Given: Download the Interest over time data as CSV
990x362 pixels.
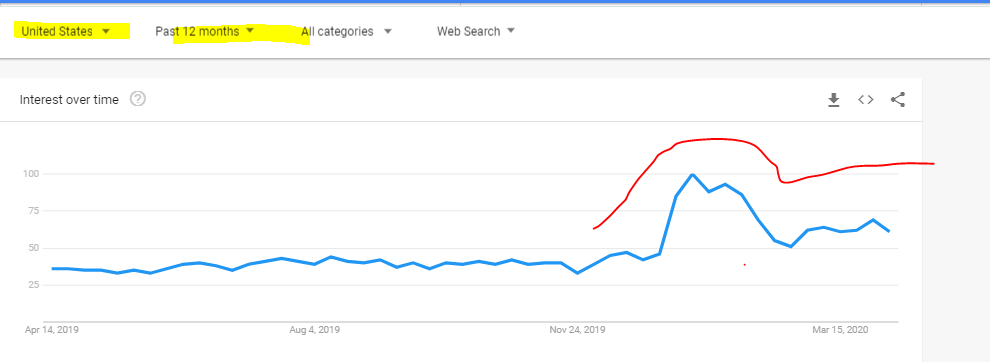Looking at the screenshot, I should [833, 100].
